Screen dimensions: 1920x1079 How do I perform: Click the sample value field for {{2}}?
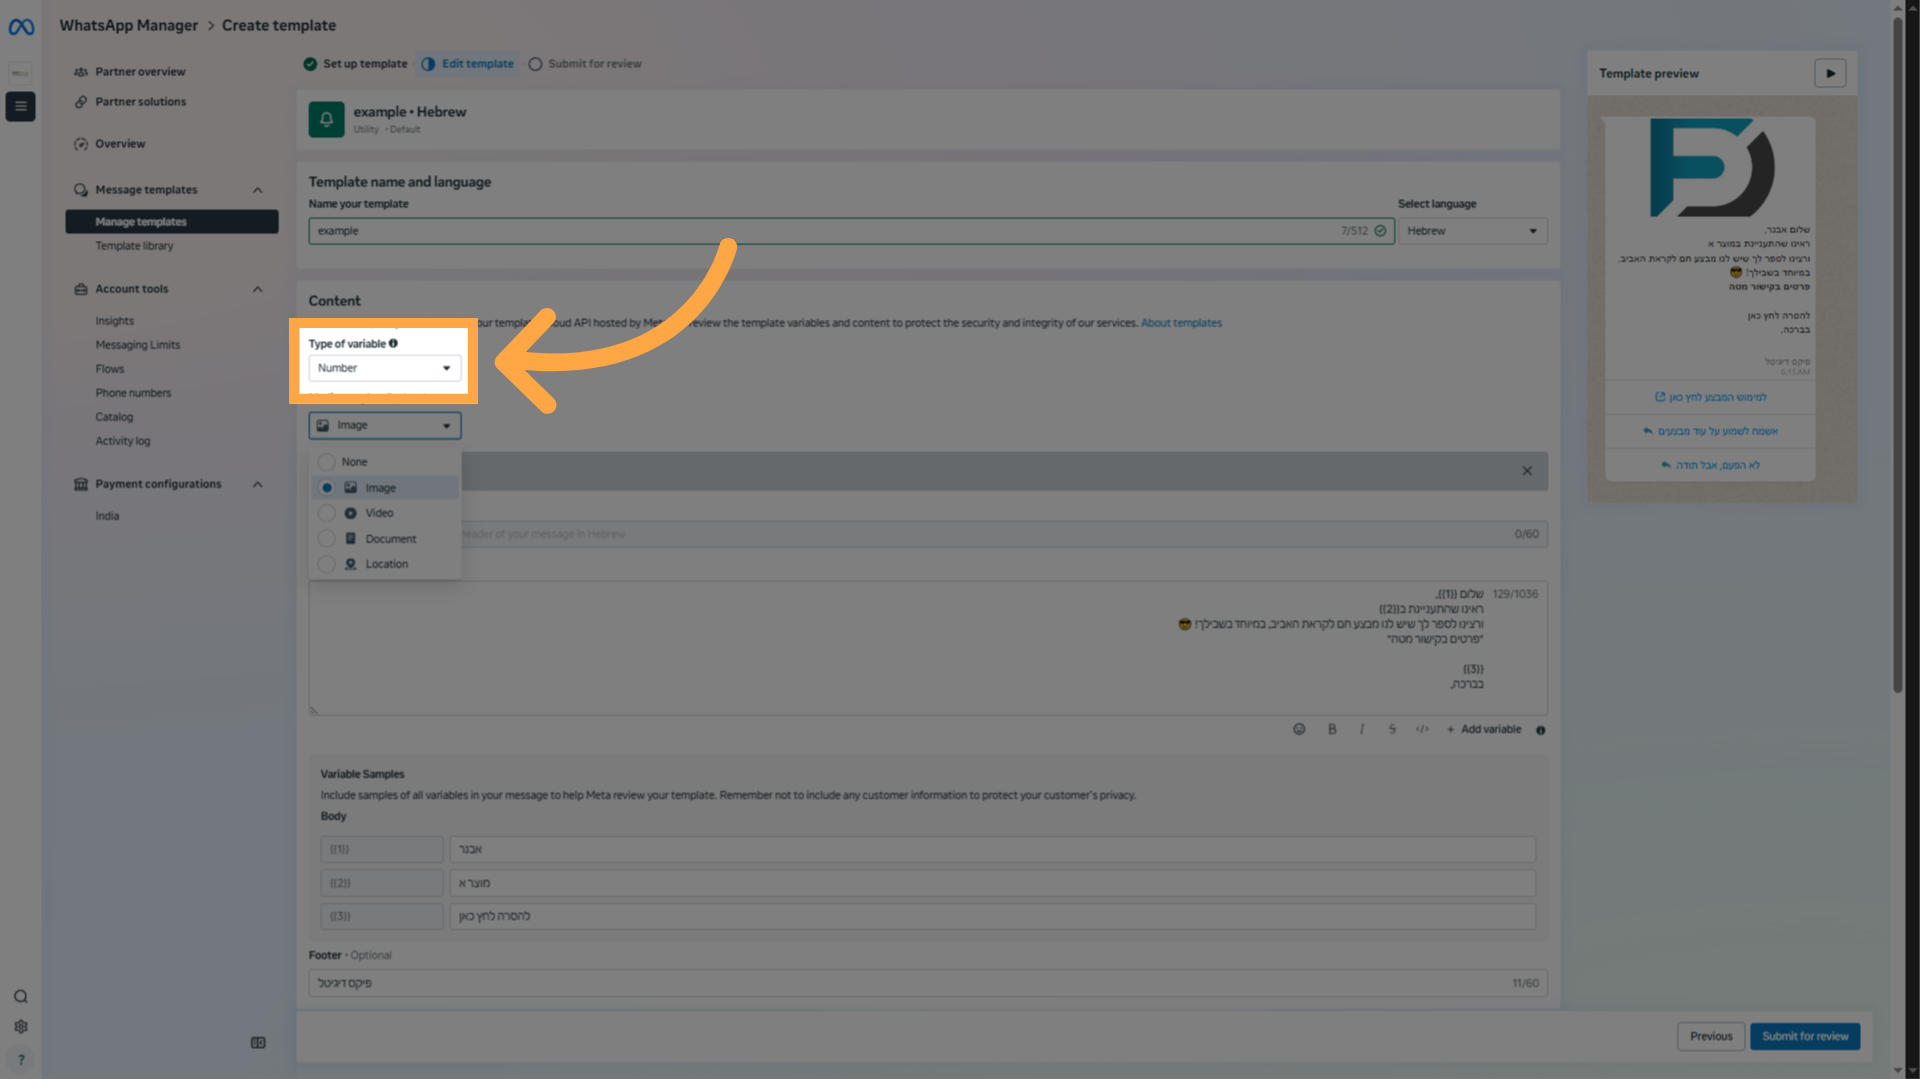[992, 883]
